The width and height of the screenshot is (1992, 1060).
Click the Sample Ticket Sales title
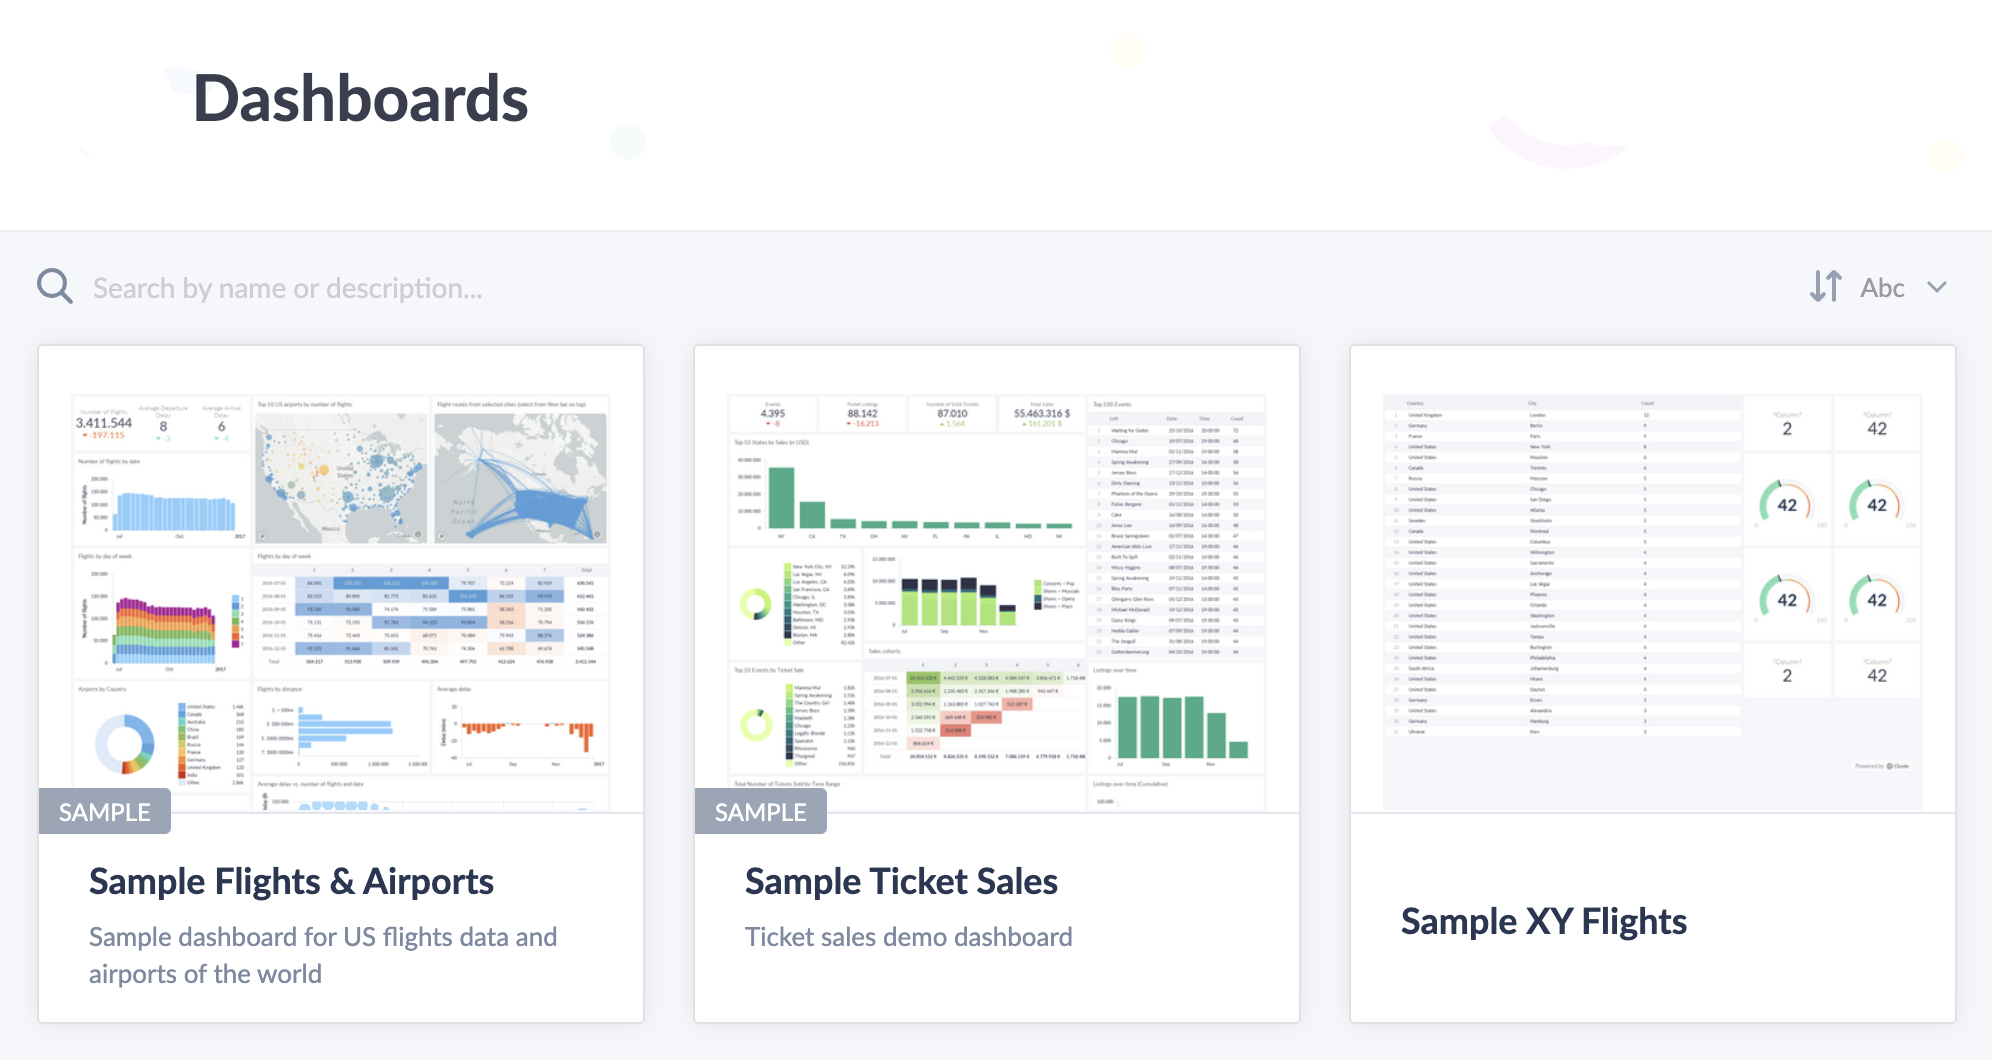[x=901, y=882]
